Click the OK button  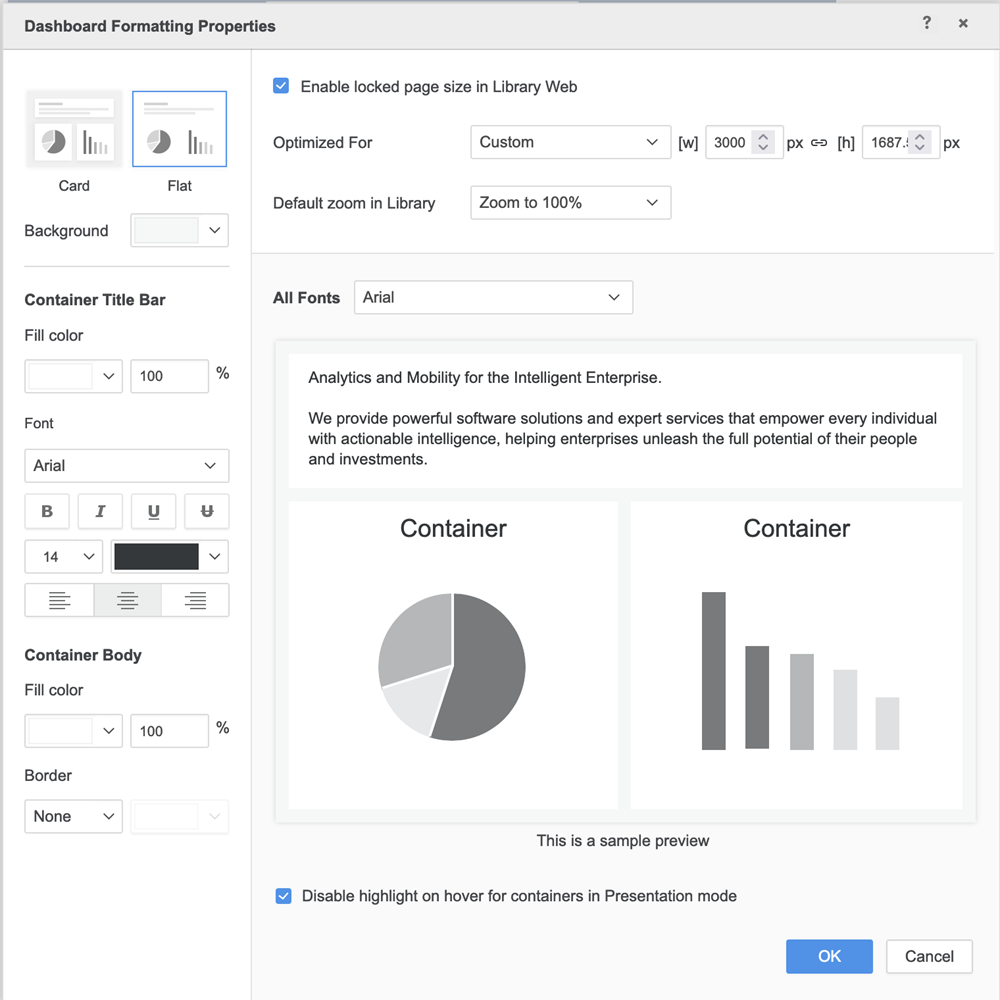829,956
